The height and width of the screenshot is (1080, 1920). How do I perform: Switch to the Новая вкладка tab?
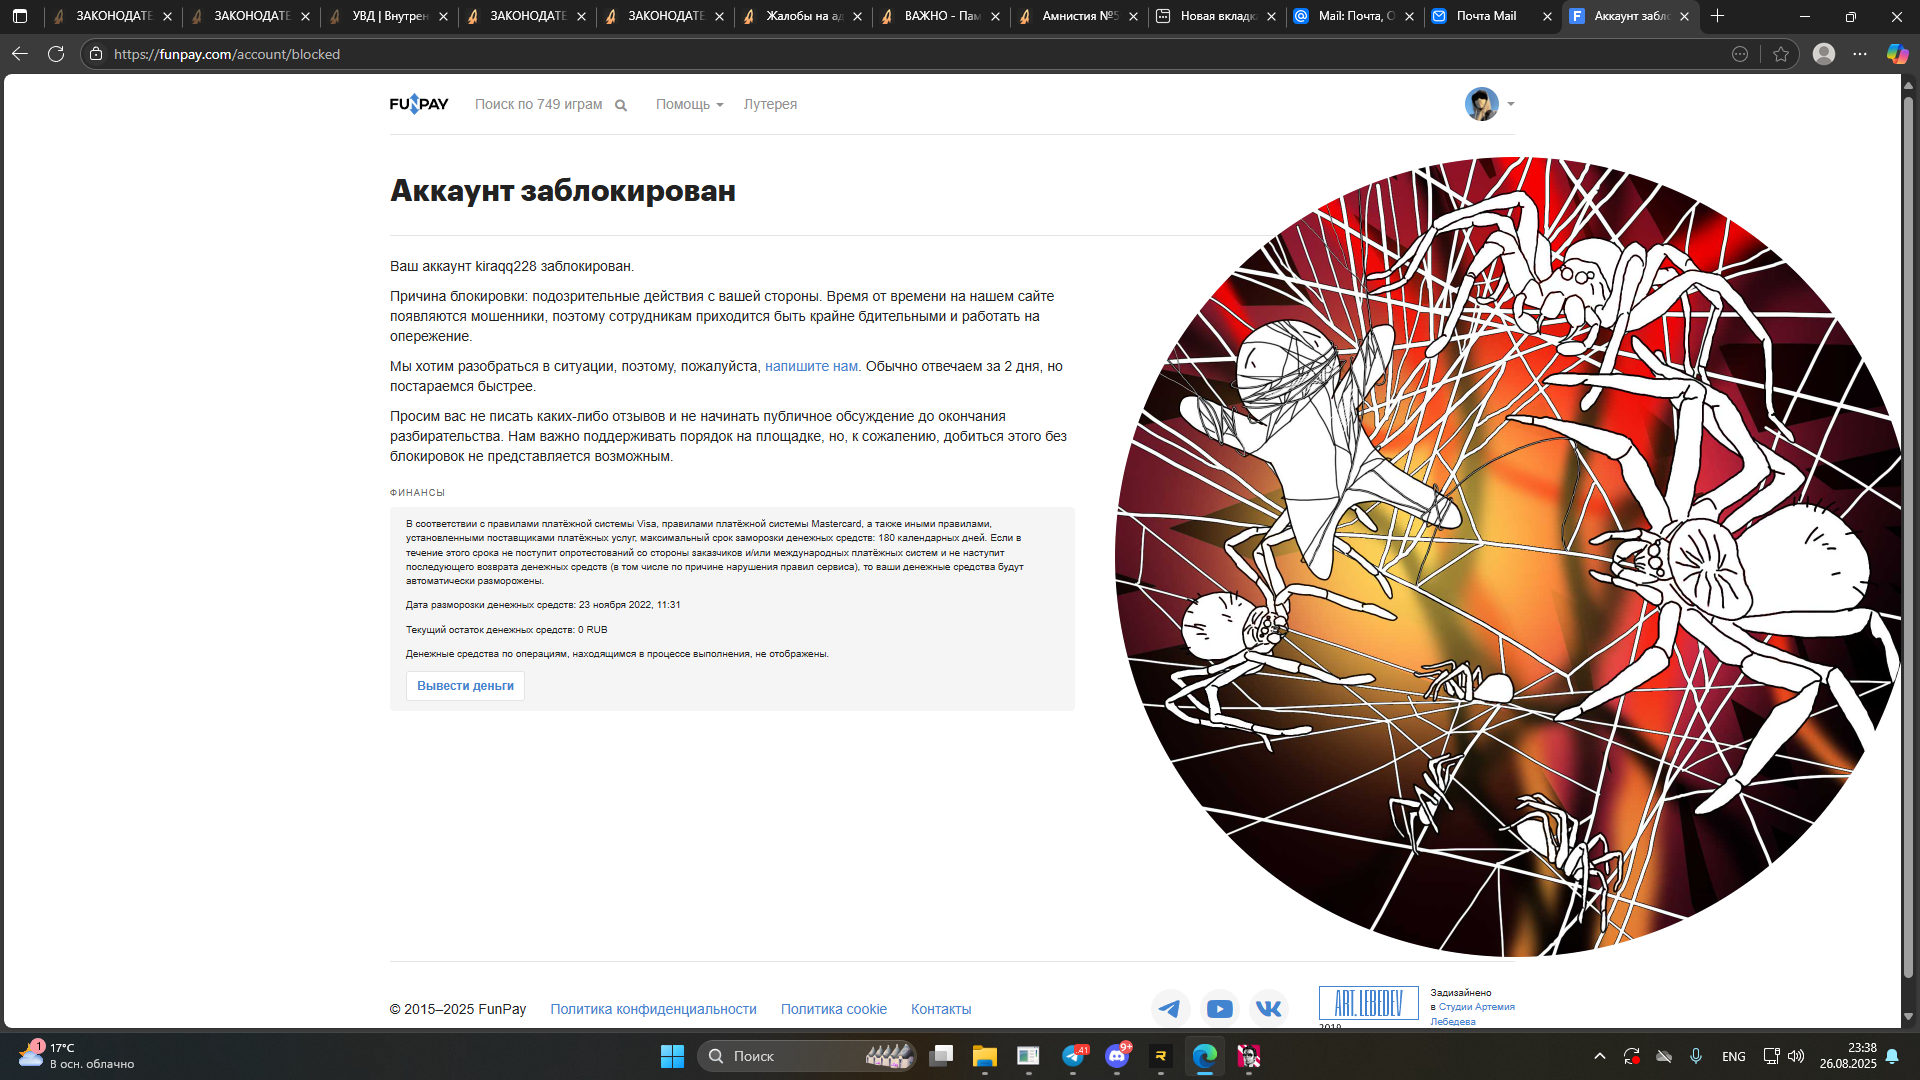click(1218, 16)
